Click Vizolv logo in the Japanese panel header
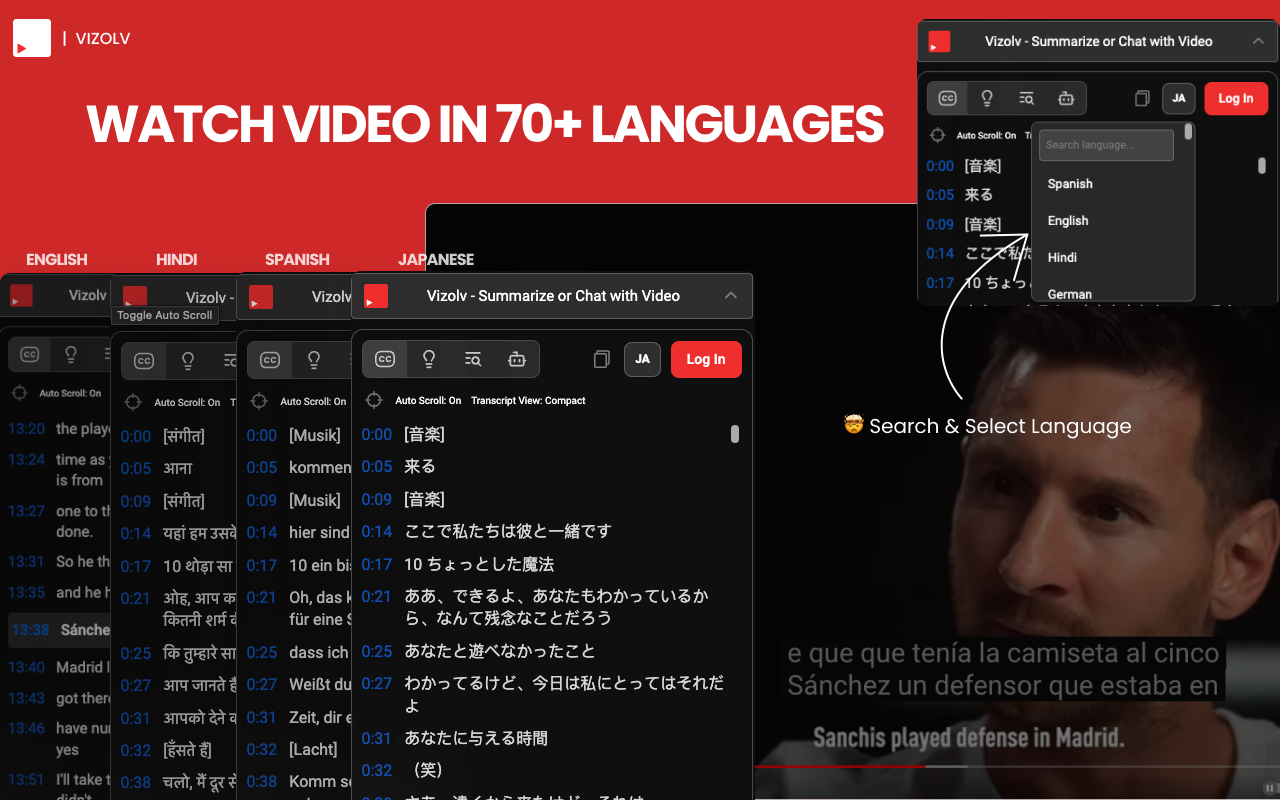 (x=376, y=296)
